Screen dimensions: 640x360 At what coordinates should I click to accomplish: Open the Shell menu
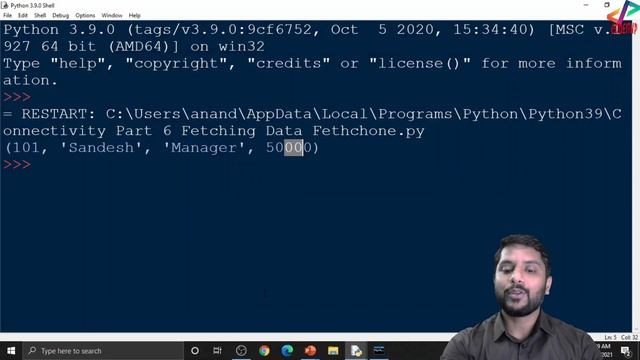(x=40, y=16)
